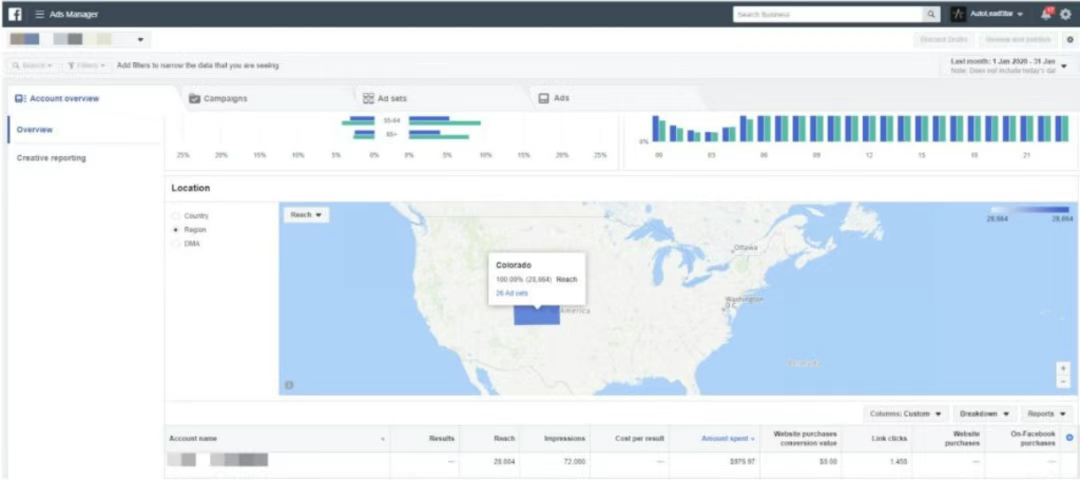The width and height of the screenshot is (1080, 480).
Task: Click the highlighted Colorado region on map
Action: (x=537, y=315)
